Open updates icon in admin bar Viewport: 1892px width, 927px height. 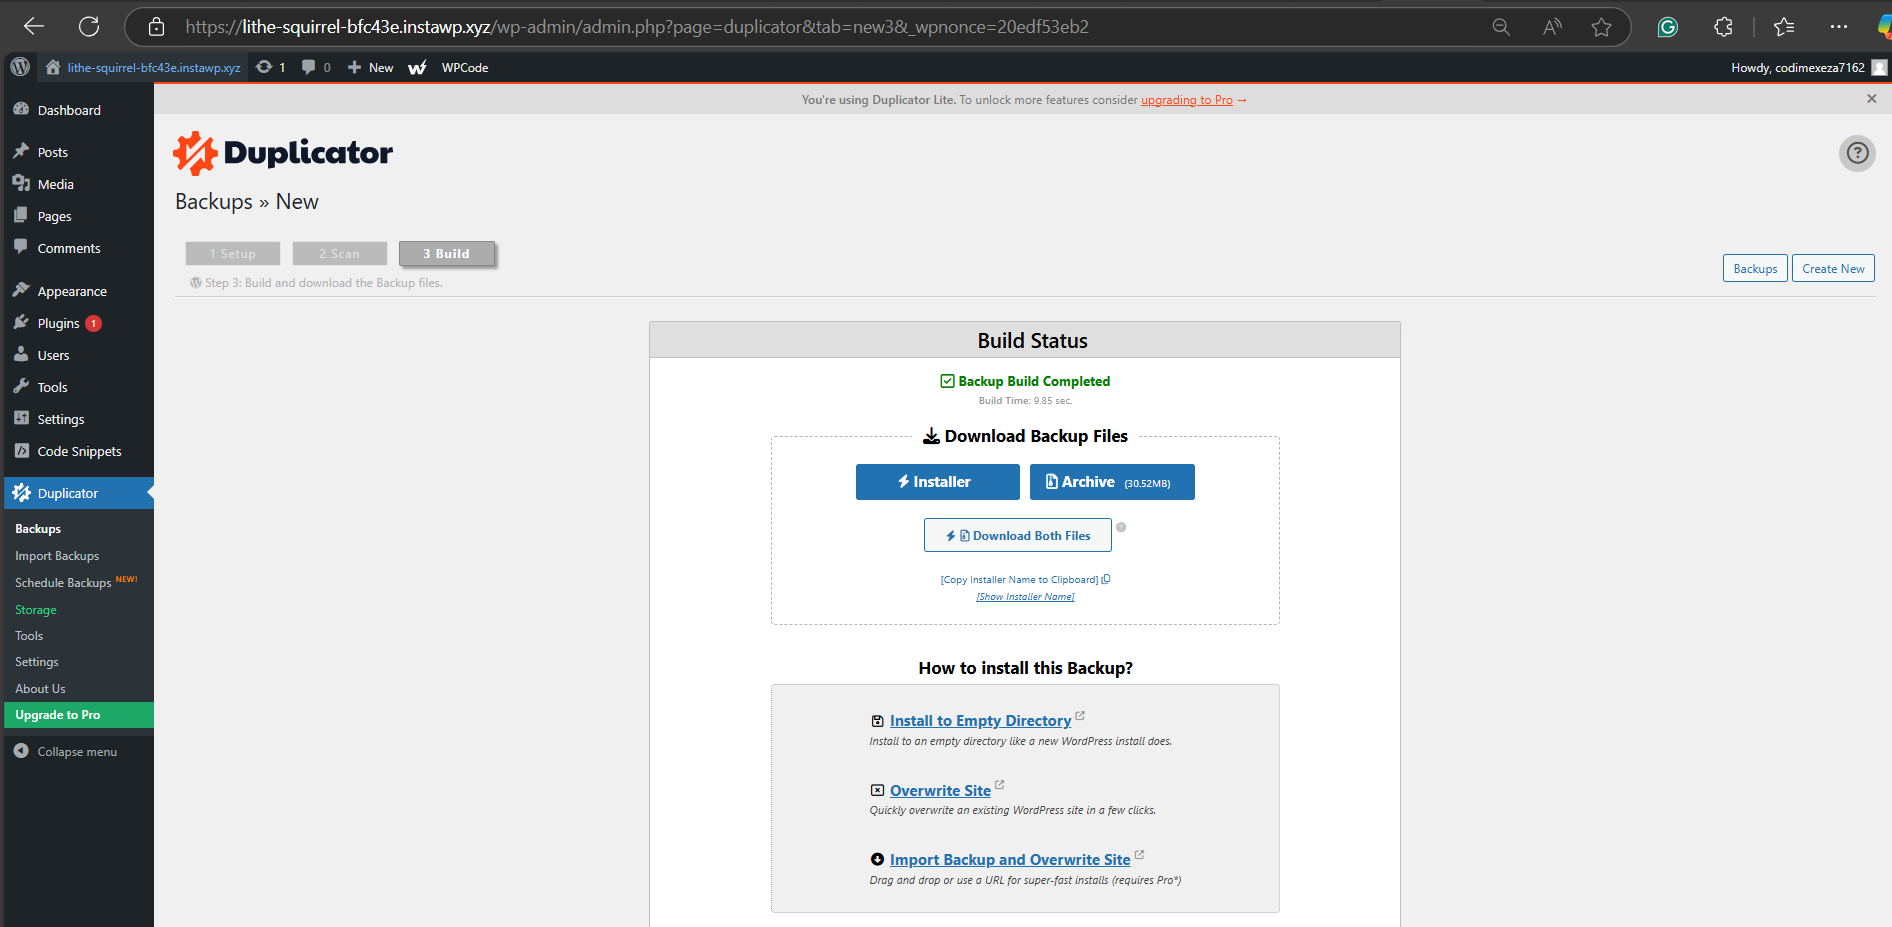(270, 67)
